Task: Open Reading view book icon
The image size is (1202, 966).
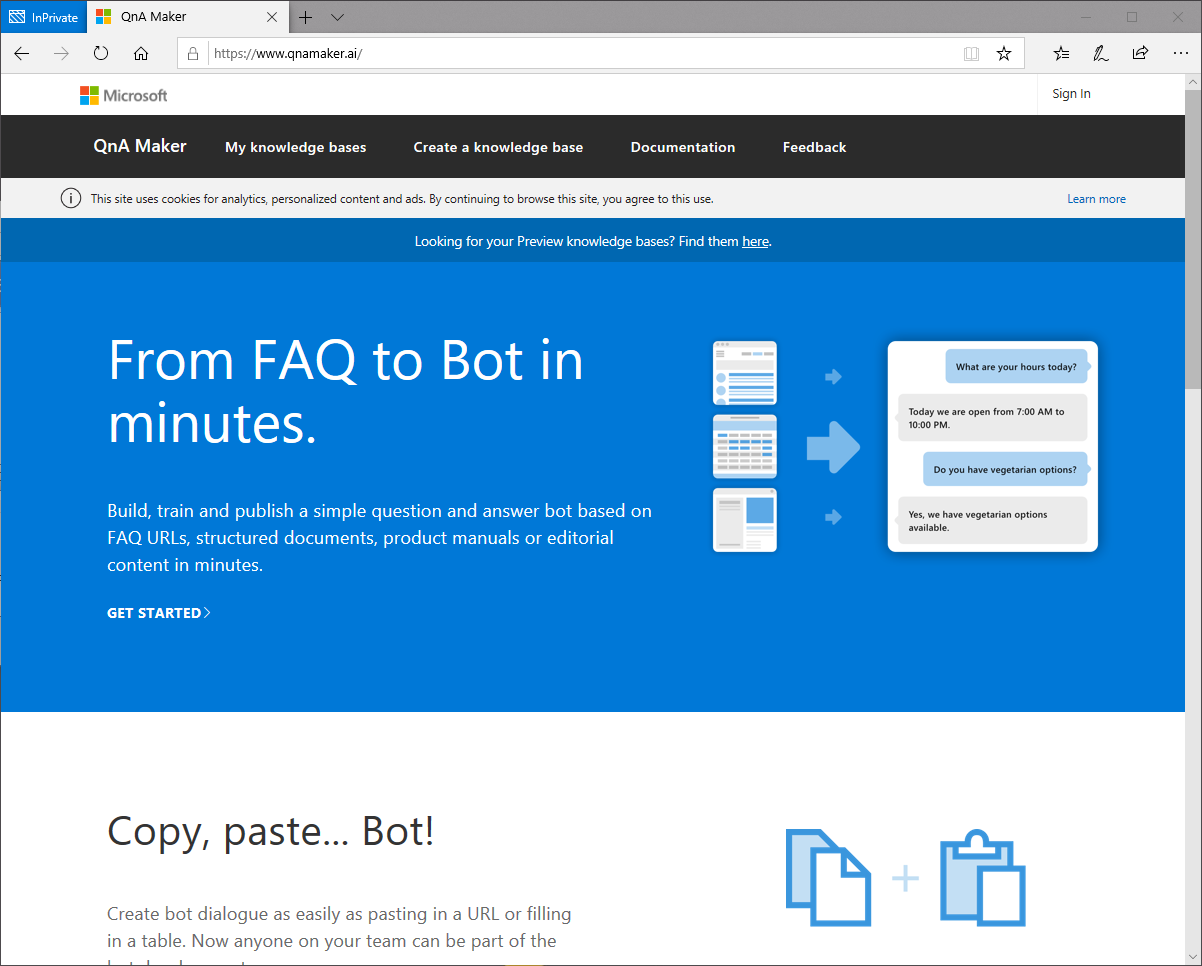Action: click(971, 54)
